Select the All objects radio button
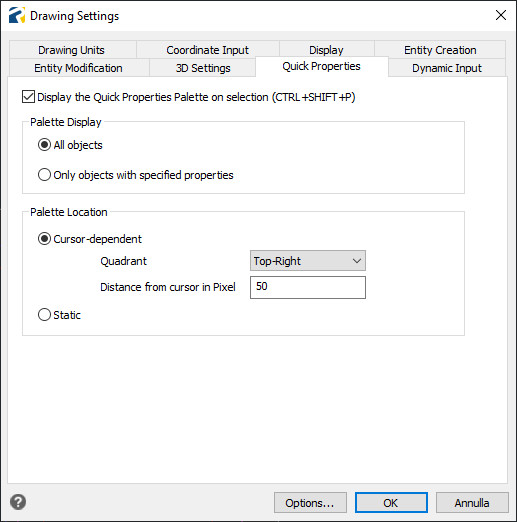Screen dimensions: 517x522 (44, 145)
